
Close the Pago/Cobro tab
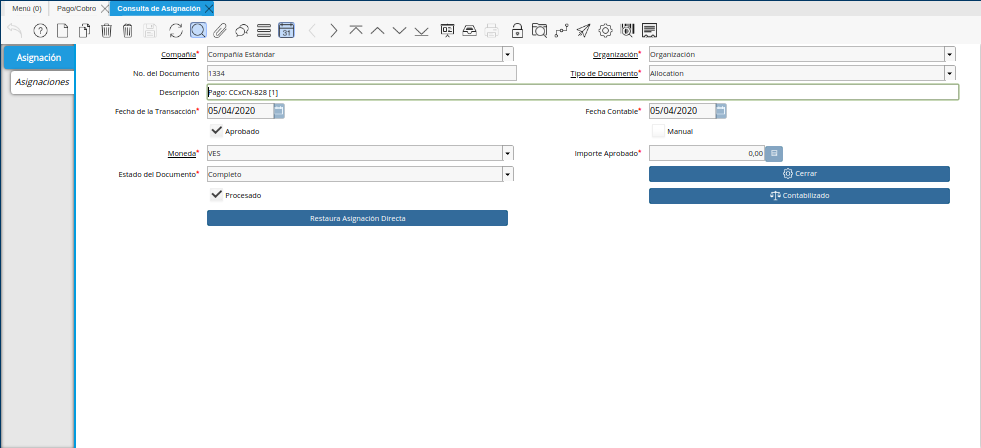point(104,8)
